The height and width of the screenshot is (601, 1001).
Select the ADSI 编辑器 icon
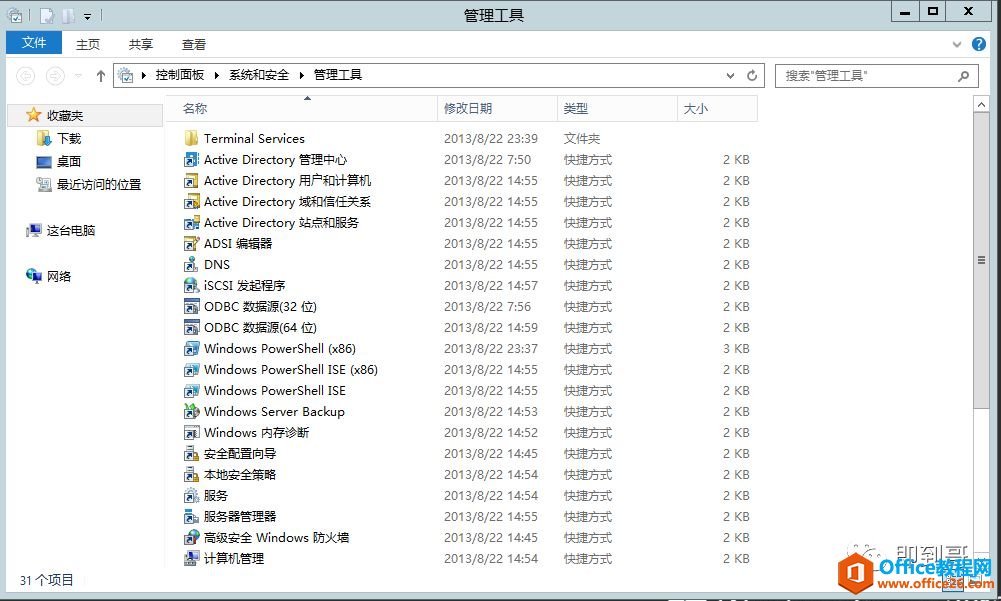pyautogui.click(x=192, y=244)
